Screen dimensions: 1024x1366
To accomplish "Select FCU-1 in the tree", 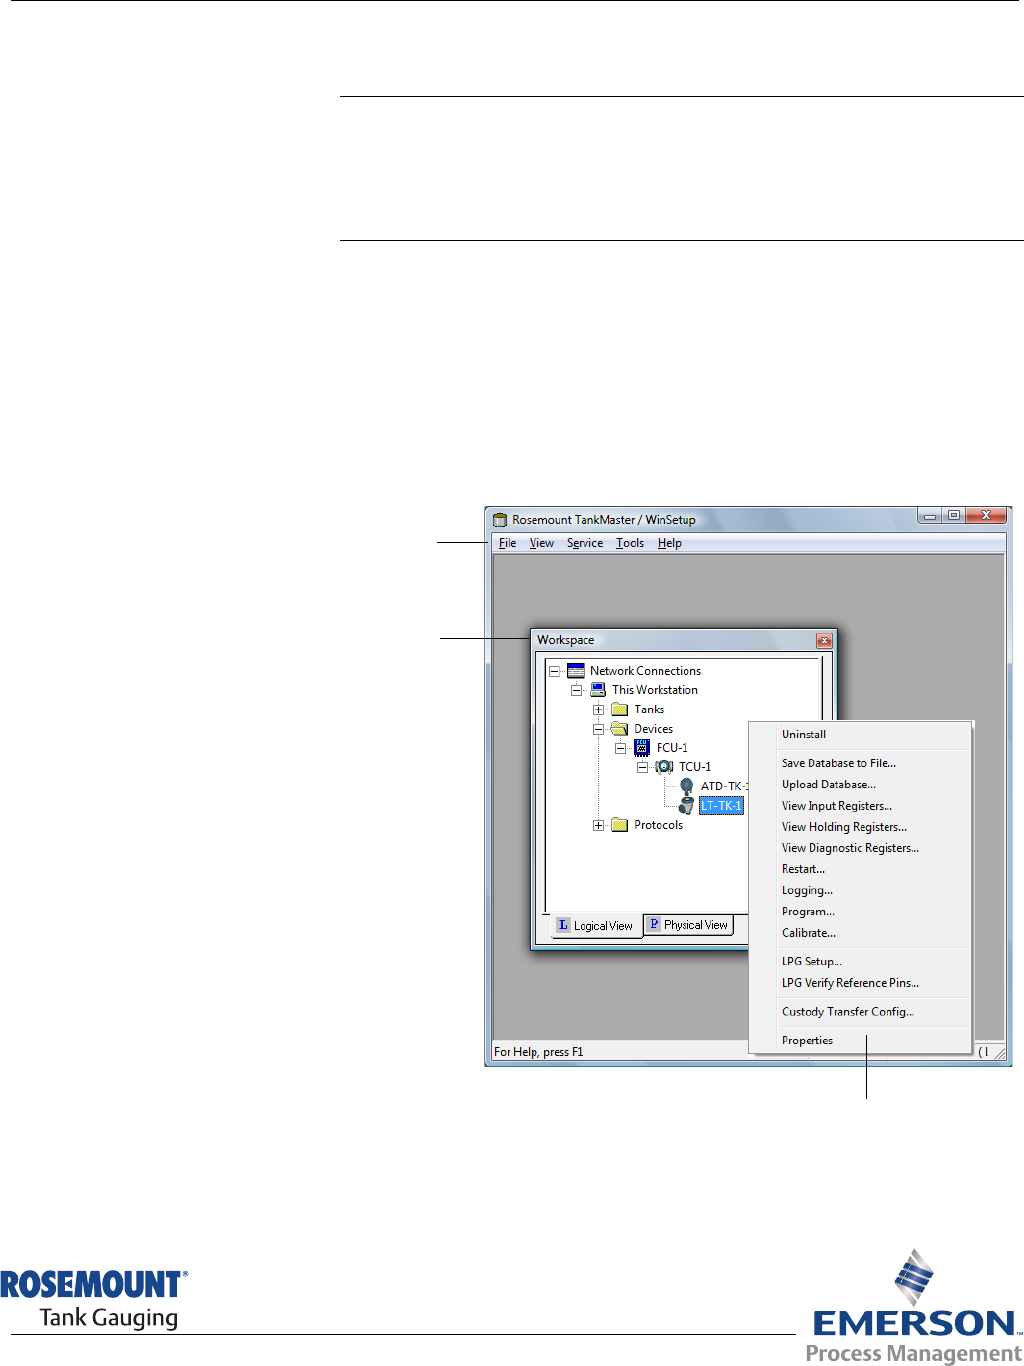I will [x=672, y=748].
